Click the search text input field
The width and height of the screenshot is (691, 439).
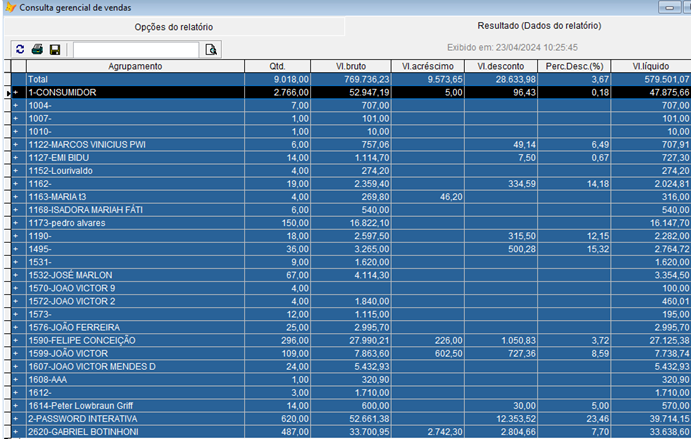click(136, 49)
